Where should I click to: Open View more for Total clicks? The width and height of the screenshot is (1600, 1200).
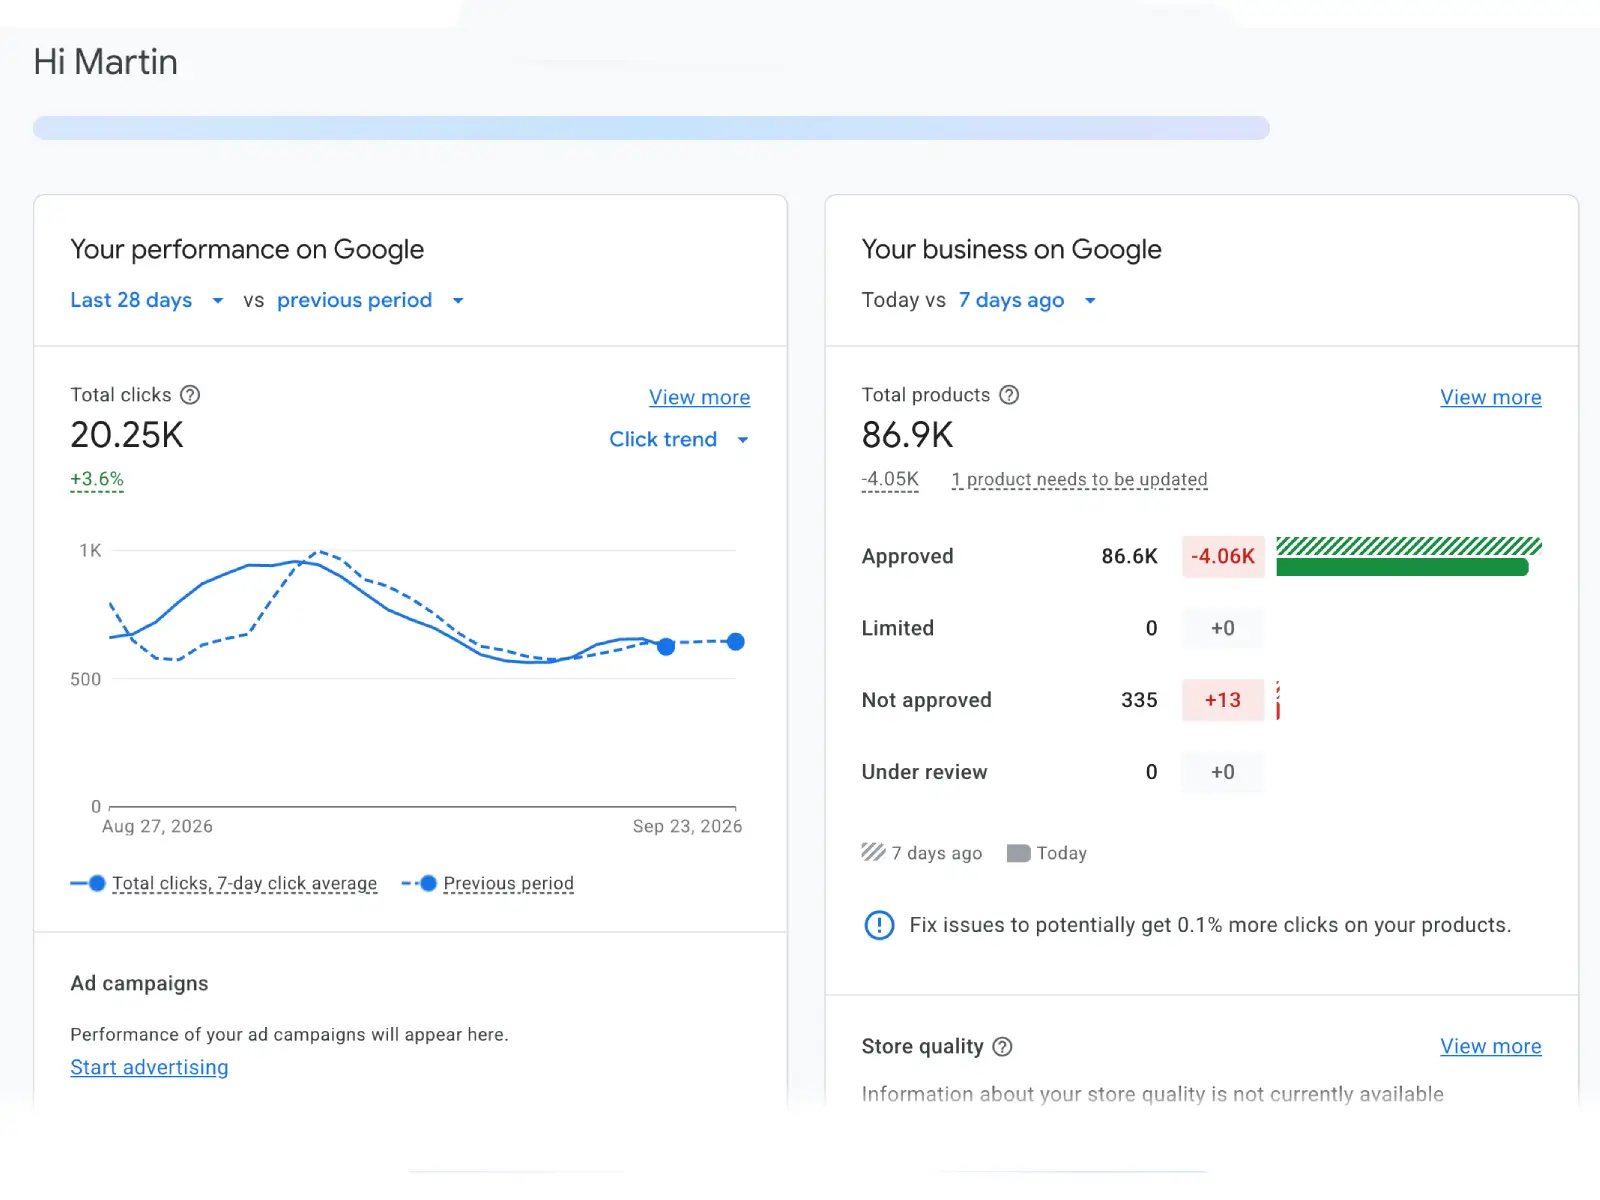[x=699, y=397]
